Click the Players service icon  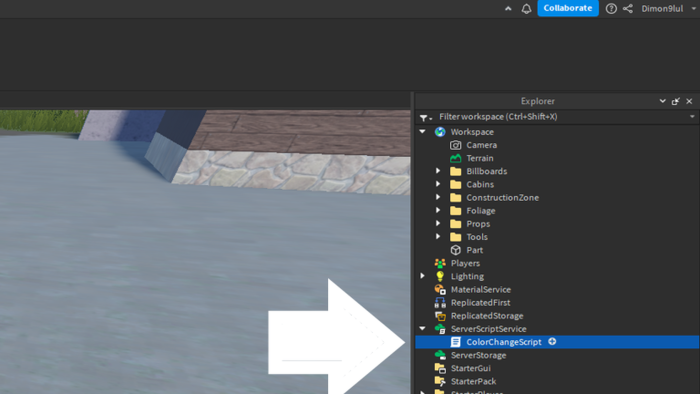coord(440,263)
